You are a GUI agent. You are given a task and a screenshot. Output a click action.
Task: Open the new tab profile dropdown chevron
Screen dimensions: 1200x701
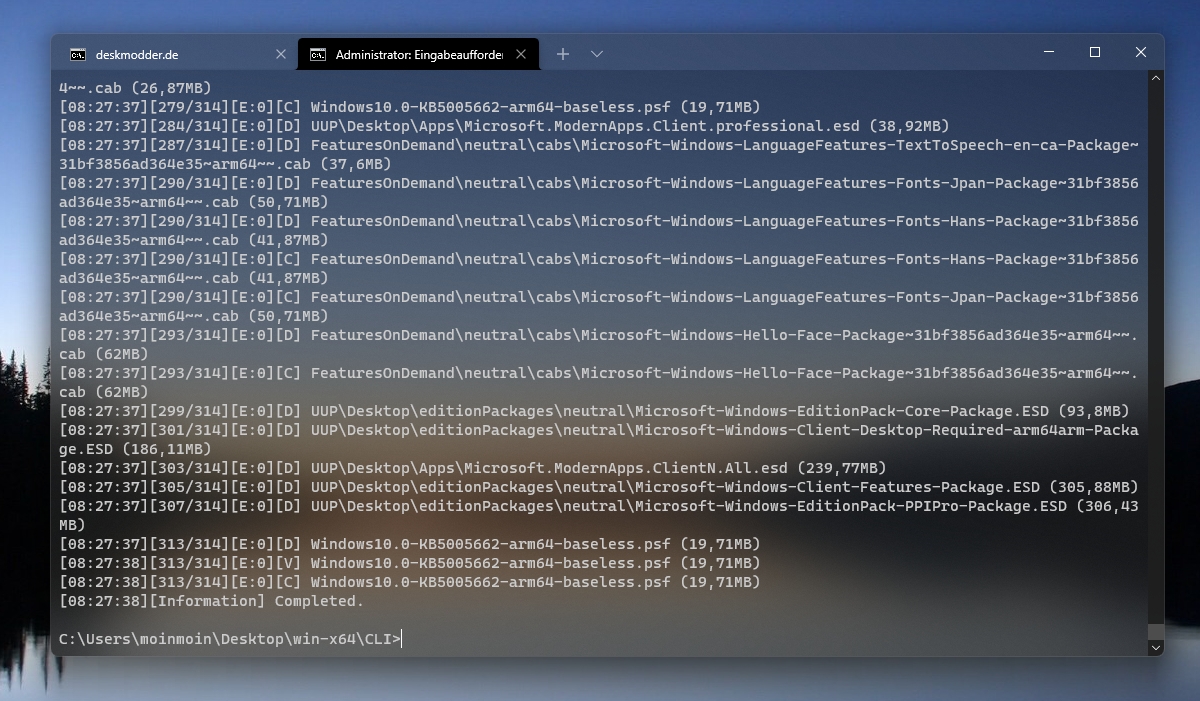click(x=597, y=54)
